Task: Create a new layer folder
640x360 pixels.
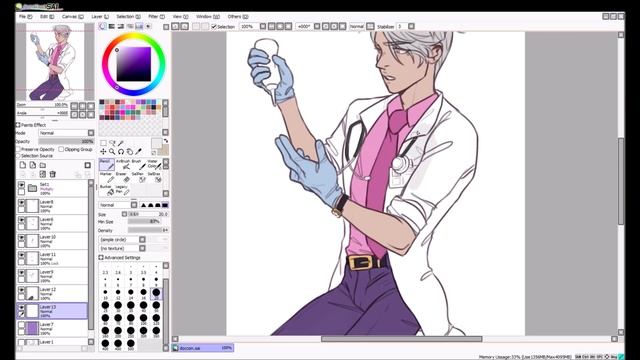Action: (42, 165)
